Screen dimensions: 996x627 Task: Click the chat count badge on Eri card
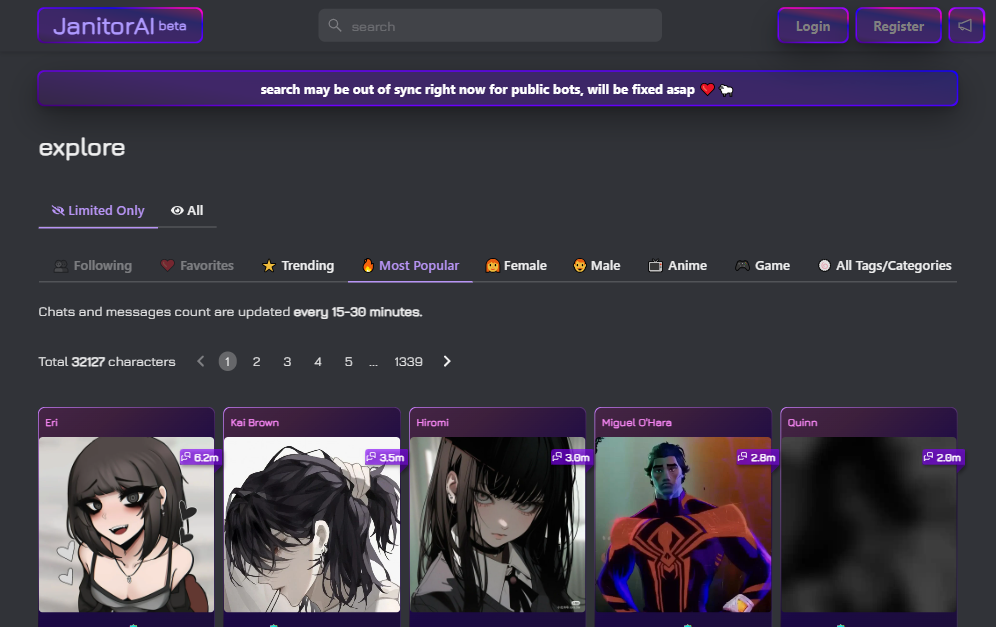coord(200,457)
